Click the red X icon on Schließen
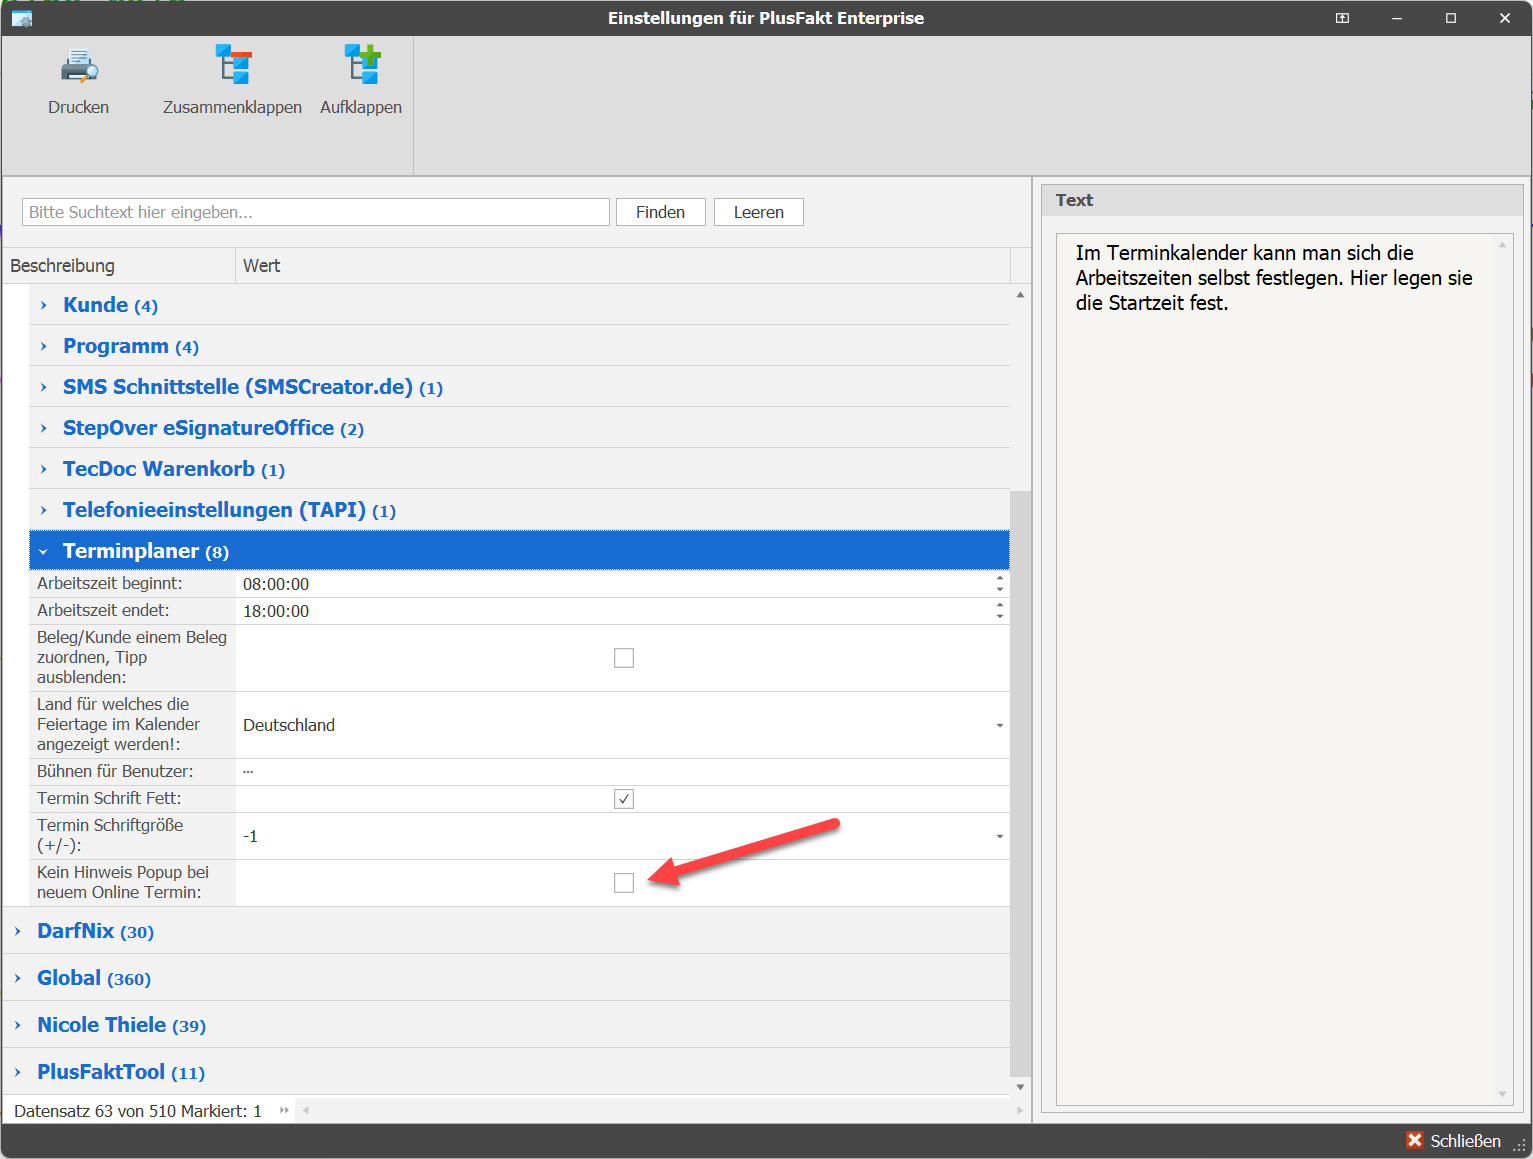The width and height of the screenshot is (1533, 1159). point(1414,1140)
